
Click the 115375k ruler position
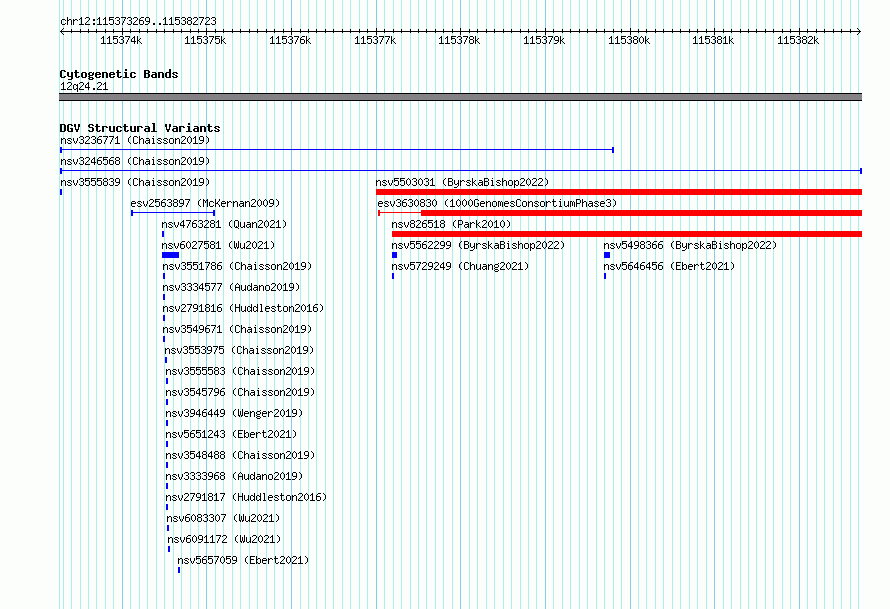point(205,40)
